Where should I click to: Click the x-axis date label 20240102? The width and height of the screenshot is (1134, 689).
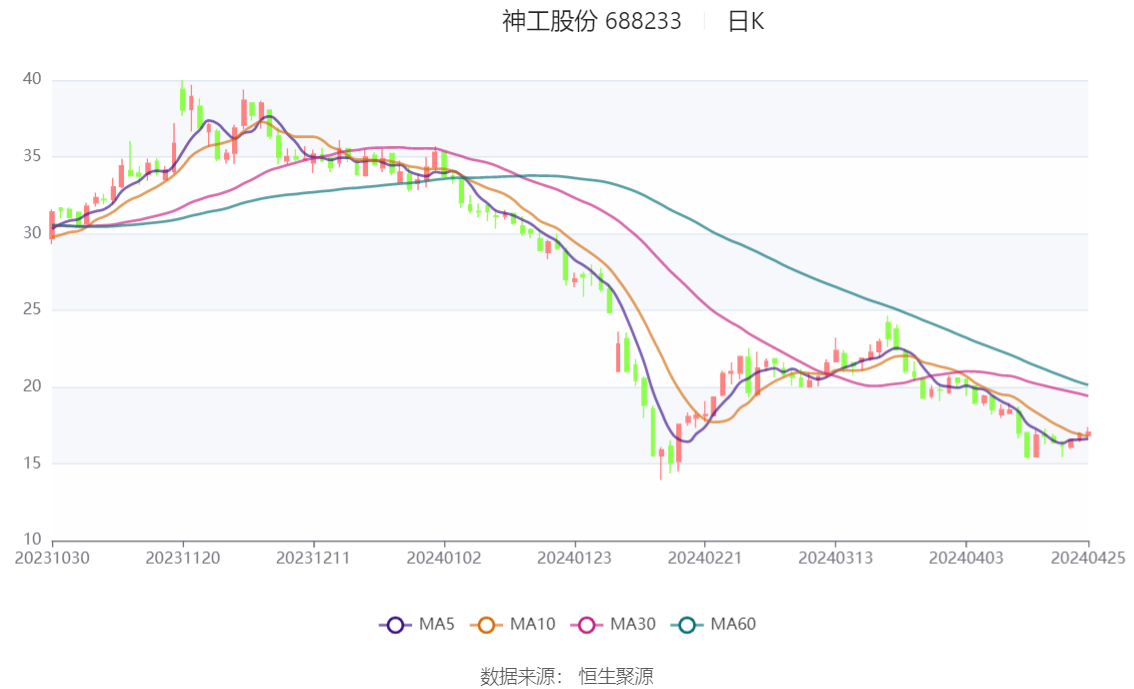click(x=444, y=558)
